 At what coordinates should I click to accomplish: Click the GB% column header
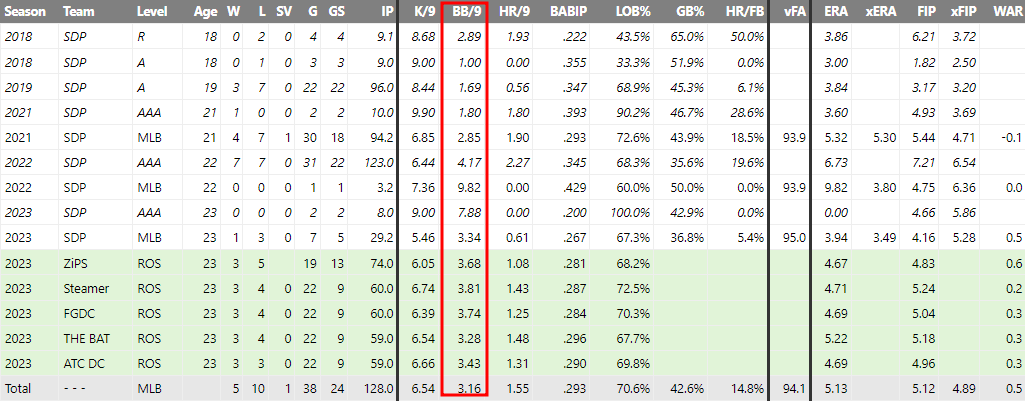tap(686, 12)
